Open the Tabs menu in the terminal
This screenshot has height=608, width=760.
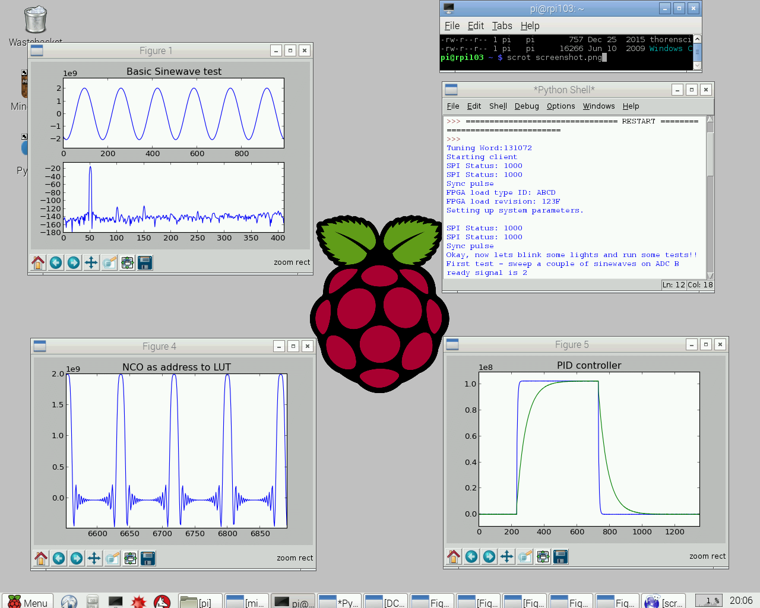(502, 26)
